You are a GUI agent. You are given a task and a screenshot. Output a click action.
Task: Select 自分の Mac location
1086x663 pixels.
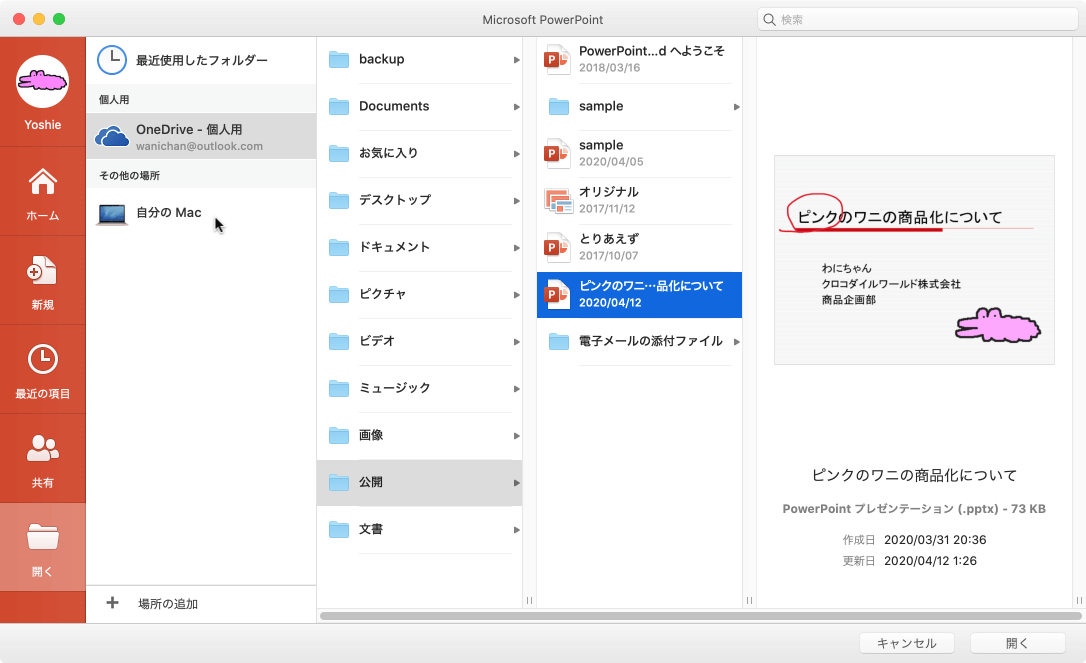(201, 213)
